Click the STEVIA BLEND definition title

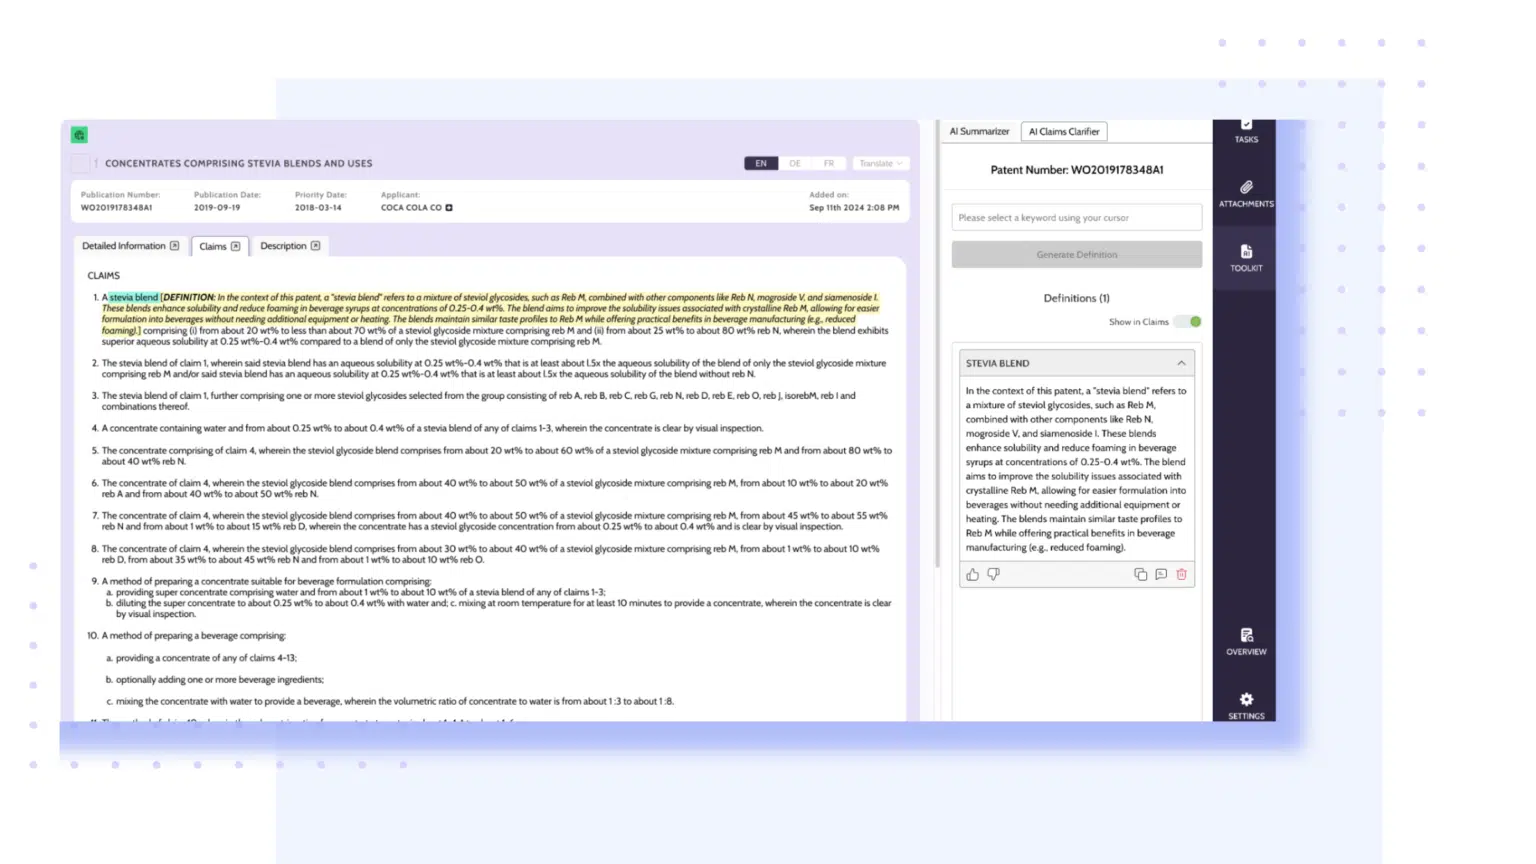[998, 363]
